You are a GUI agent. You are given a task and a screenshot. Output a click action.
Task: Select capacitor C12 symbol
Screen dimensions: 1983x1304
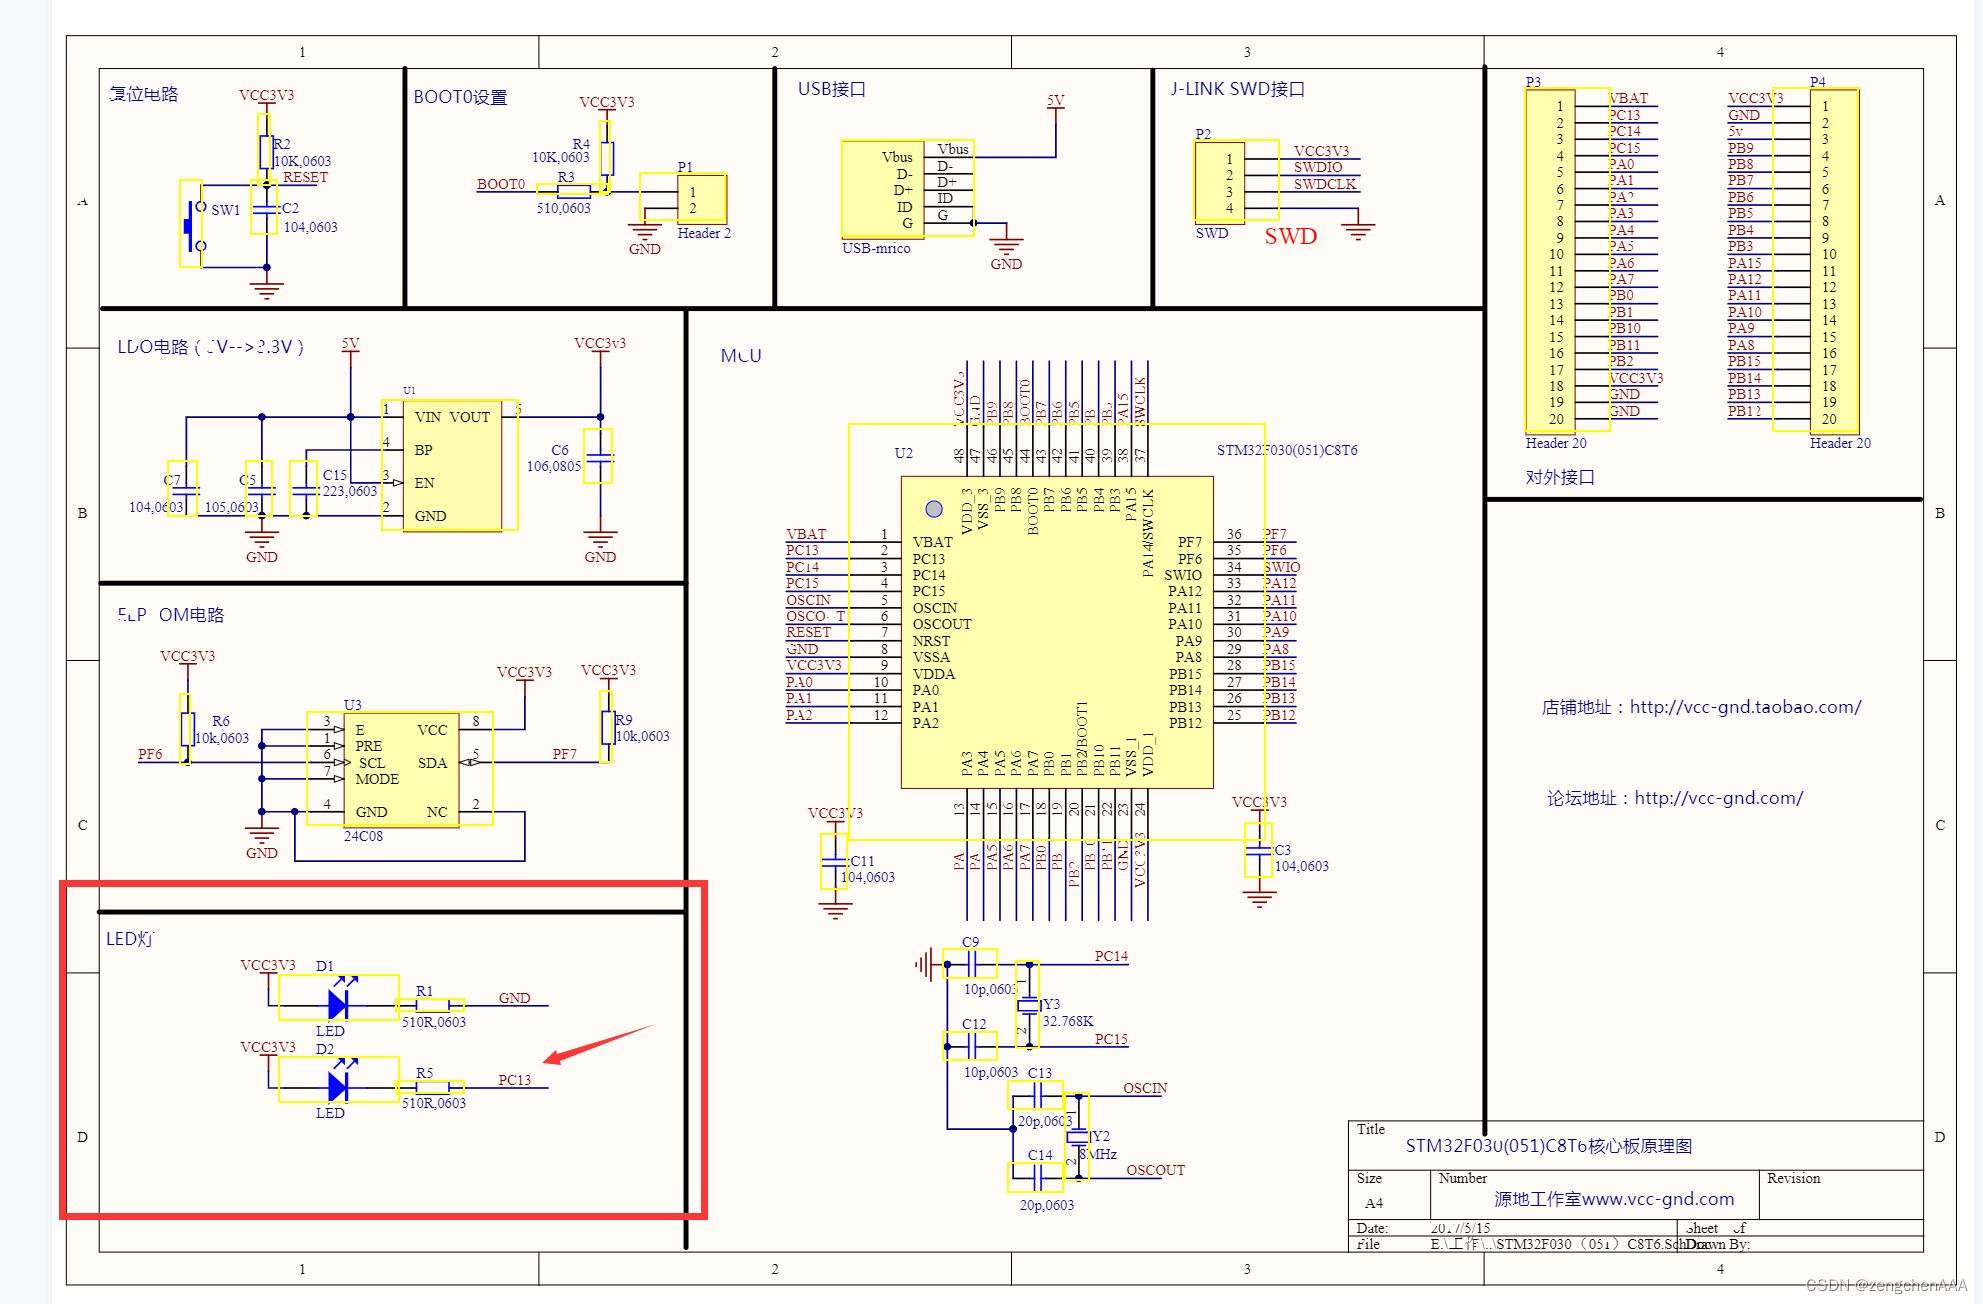[x=970, y=1046]
